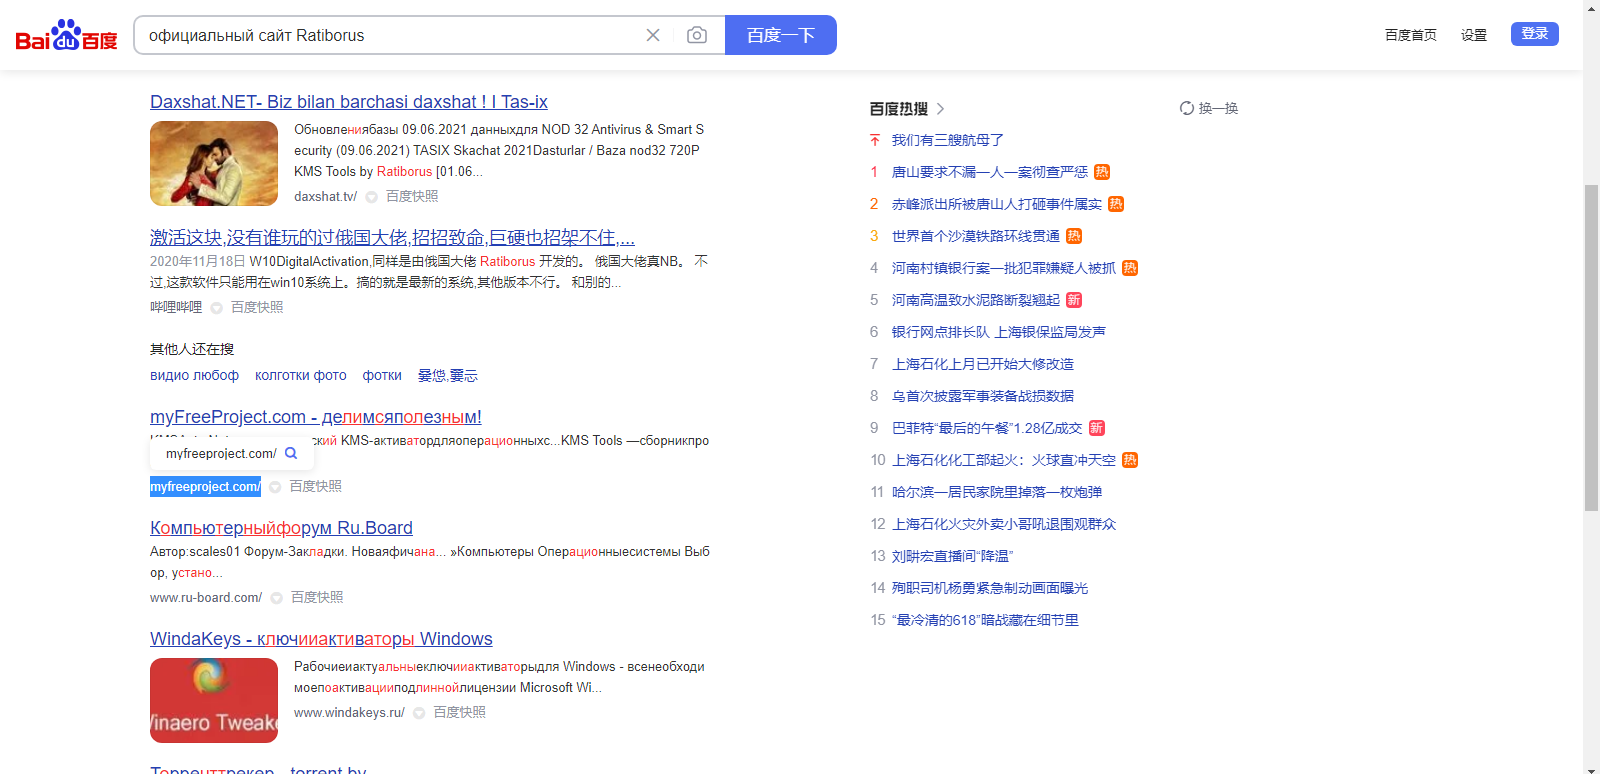Open daxshat.tv/ source link
1600x774 pixels.
coord(325,197)
